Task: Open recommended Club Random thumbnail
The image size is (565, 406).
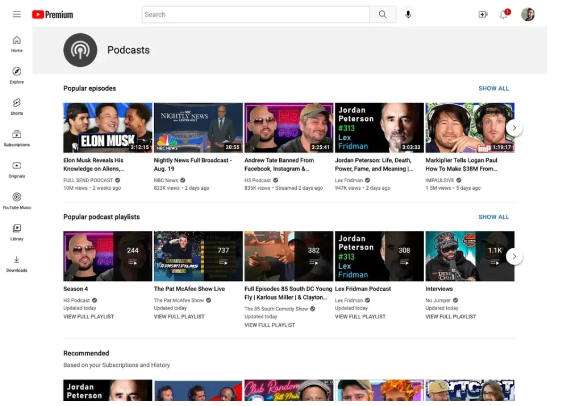Action: (289, 390)
